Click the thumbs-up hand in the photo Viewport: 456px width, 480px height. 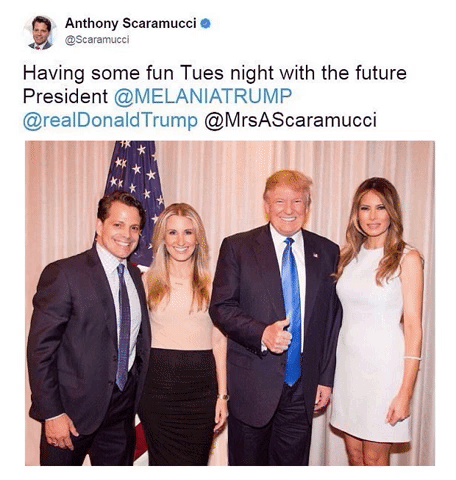click(x=277, y=336)
